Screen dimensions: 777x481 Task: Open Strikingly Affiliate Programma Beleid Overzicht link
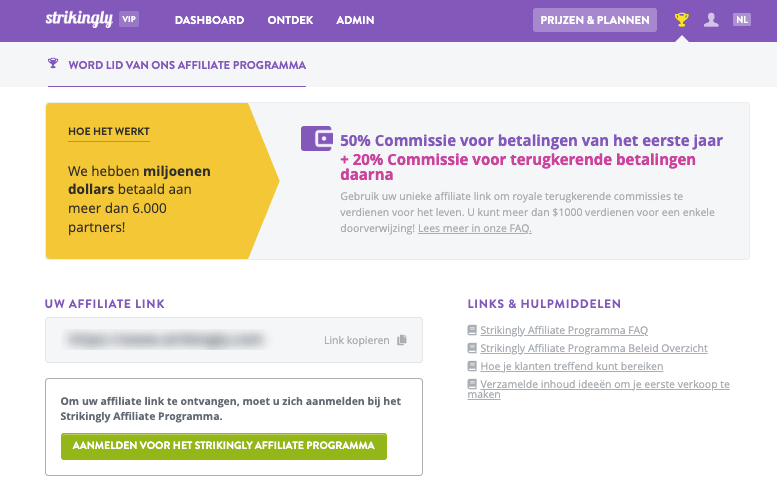click(x=594, y=348)
